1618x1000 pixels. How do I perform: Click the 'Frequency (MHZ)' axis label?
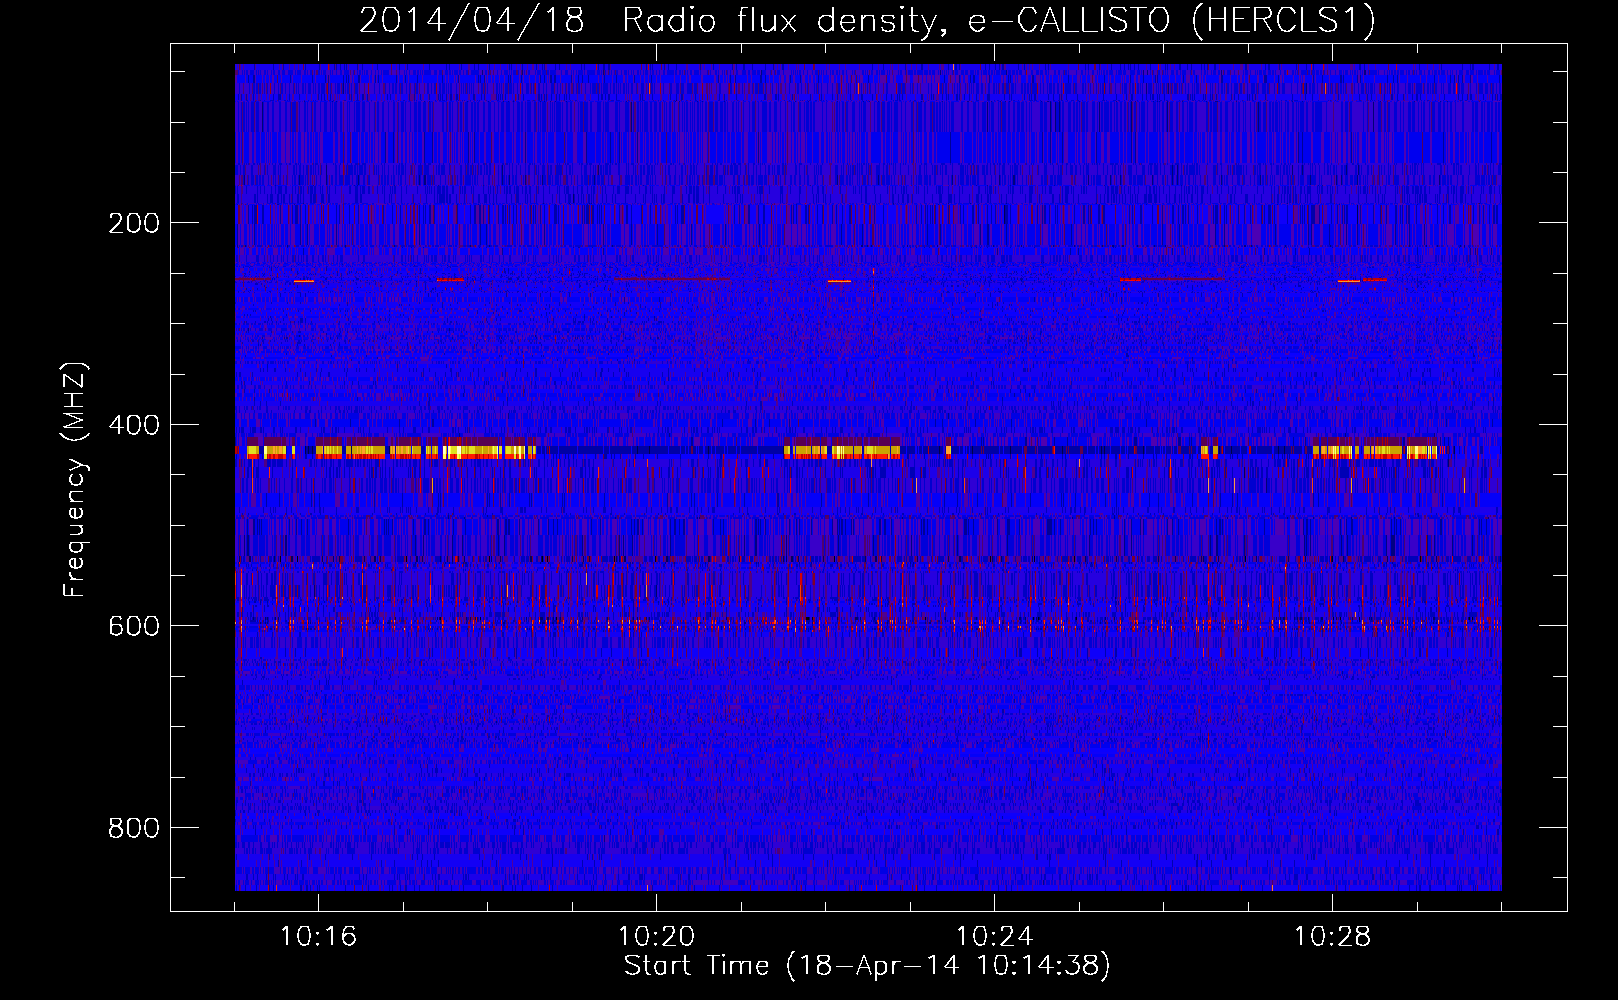pos(75,480)
